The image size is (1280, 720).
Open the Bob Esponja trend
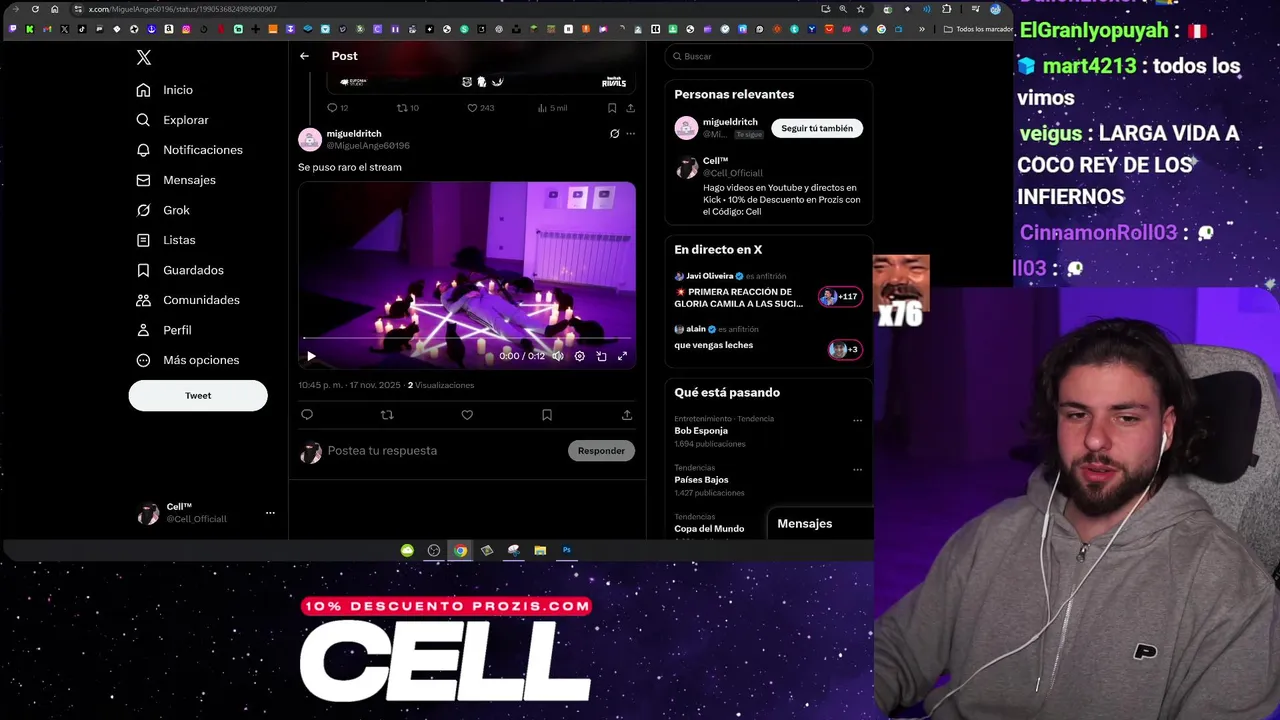(x=701, y=431)
